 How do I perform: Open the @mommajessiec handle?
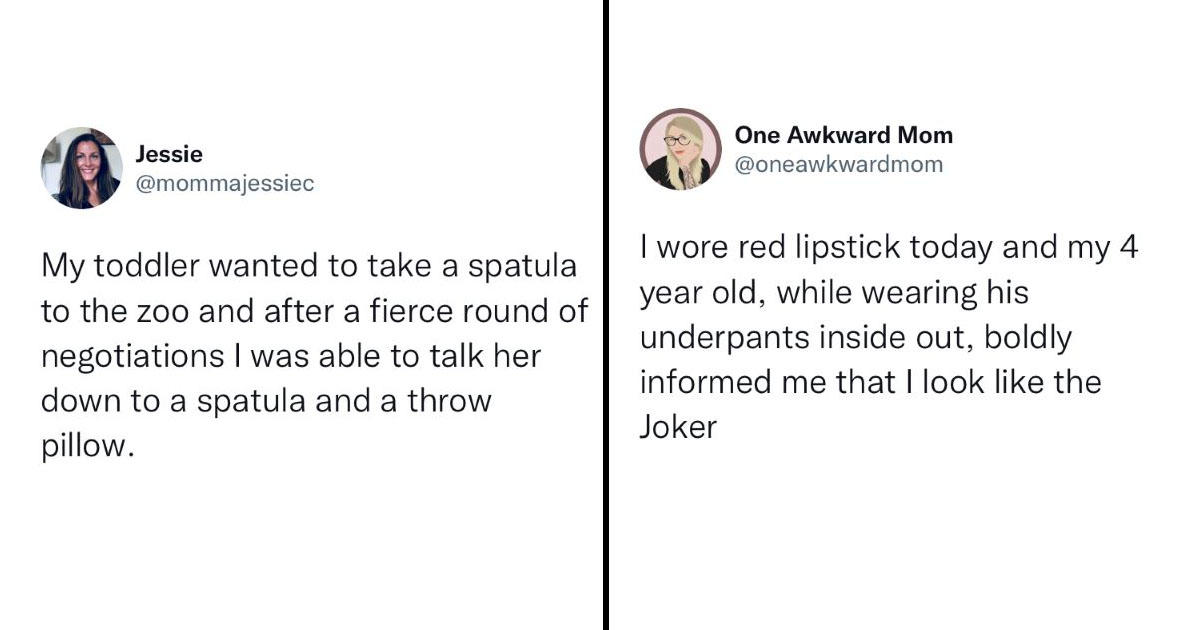[x=224, y=184]
